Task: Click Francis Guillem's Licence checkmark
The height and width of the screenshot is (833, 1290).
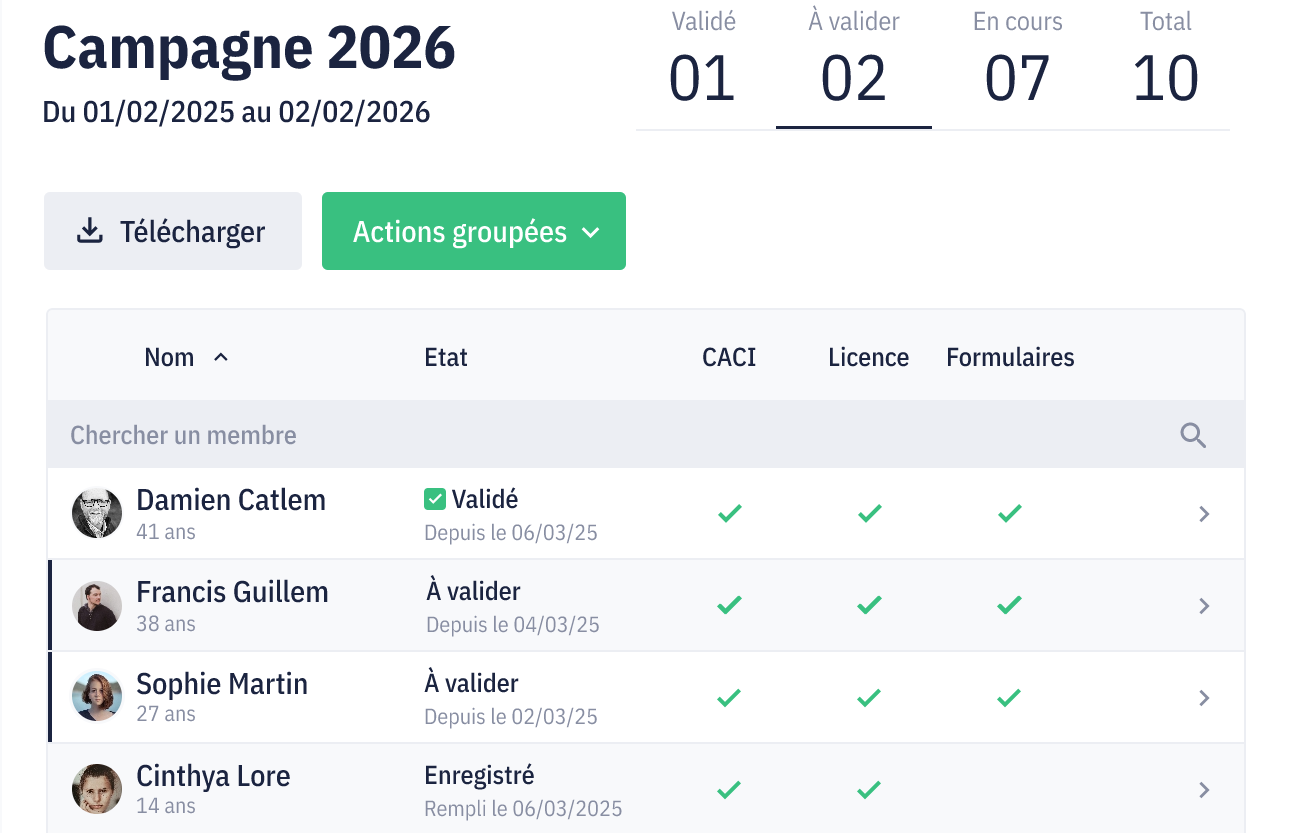Action: (869, 605)
